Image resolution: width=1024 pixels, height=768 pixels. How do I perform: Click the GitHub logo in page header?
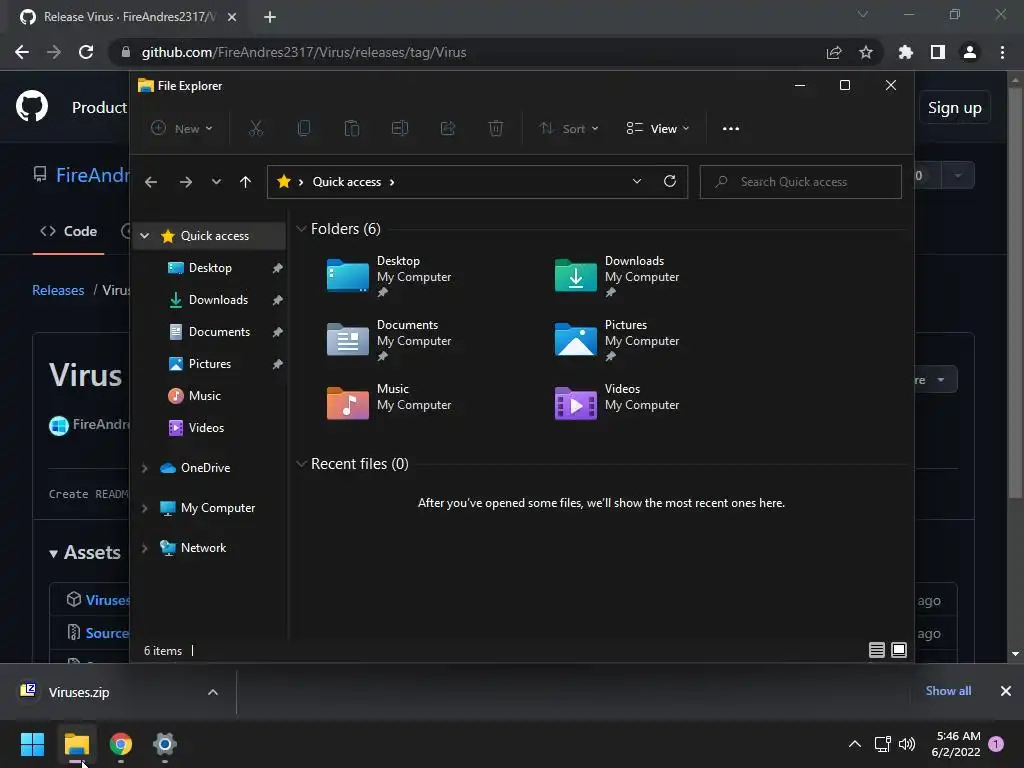[31, 106]
